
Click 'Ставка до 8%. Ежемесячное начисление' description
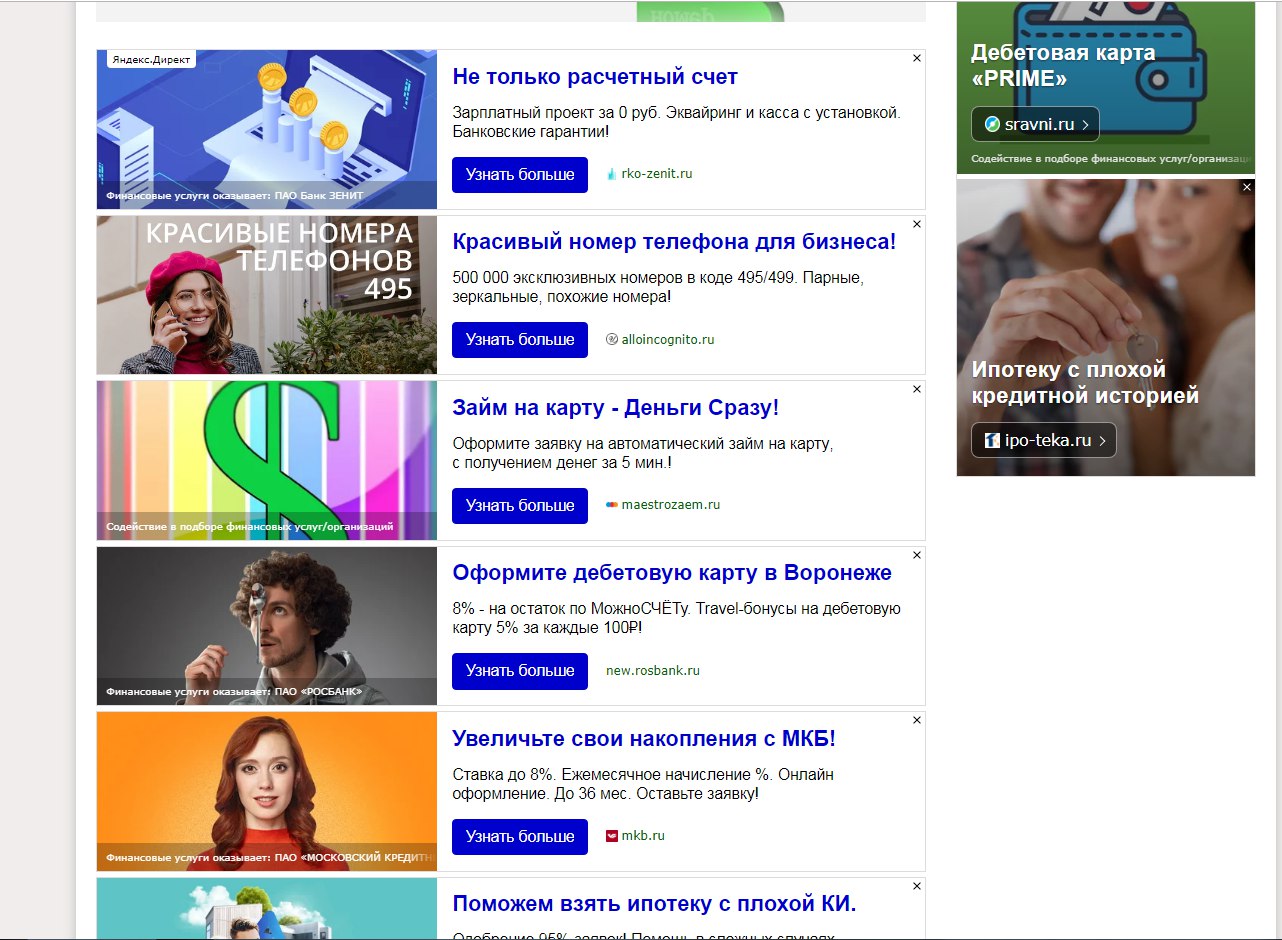point(643,784)
